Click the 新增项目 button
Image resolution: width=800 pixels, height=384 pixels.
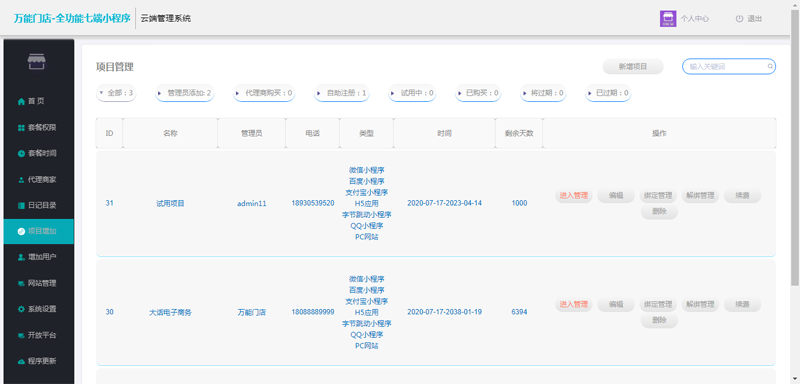tap(633, 66)
